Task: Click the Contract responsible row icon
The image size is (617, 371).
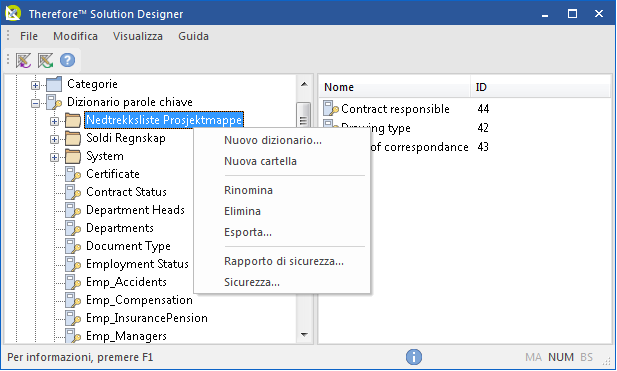Action: click(x=331, y=108)
